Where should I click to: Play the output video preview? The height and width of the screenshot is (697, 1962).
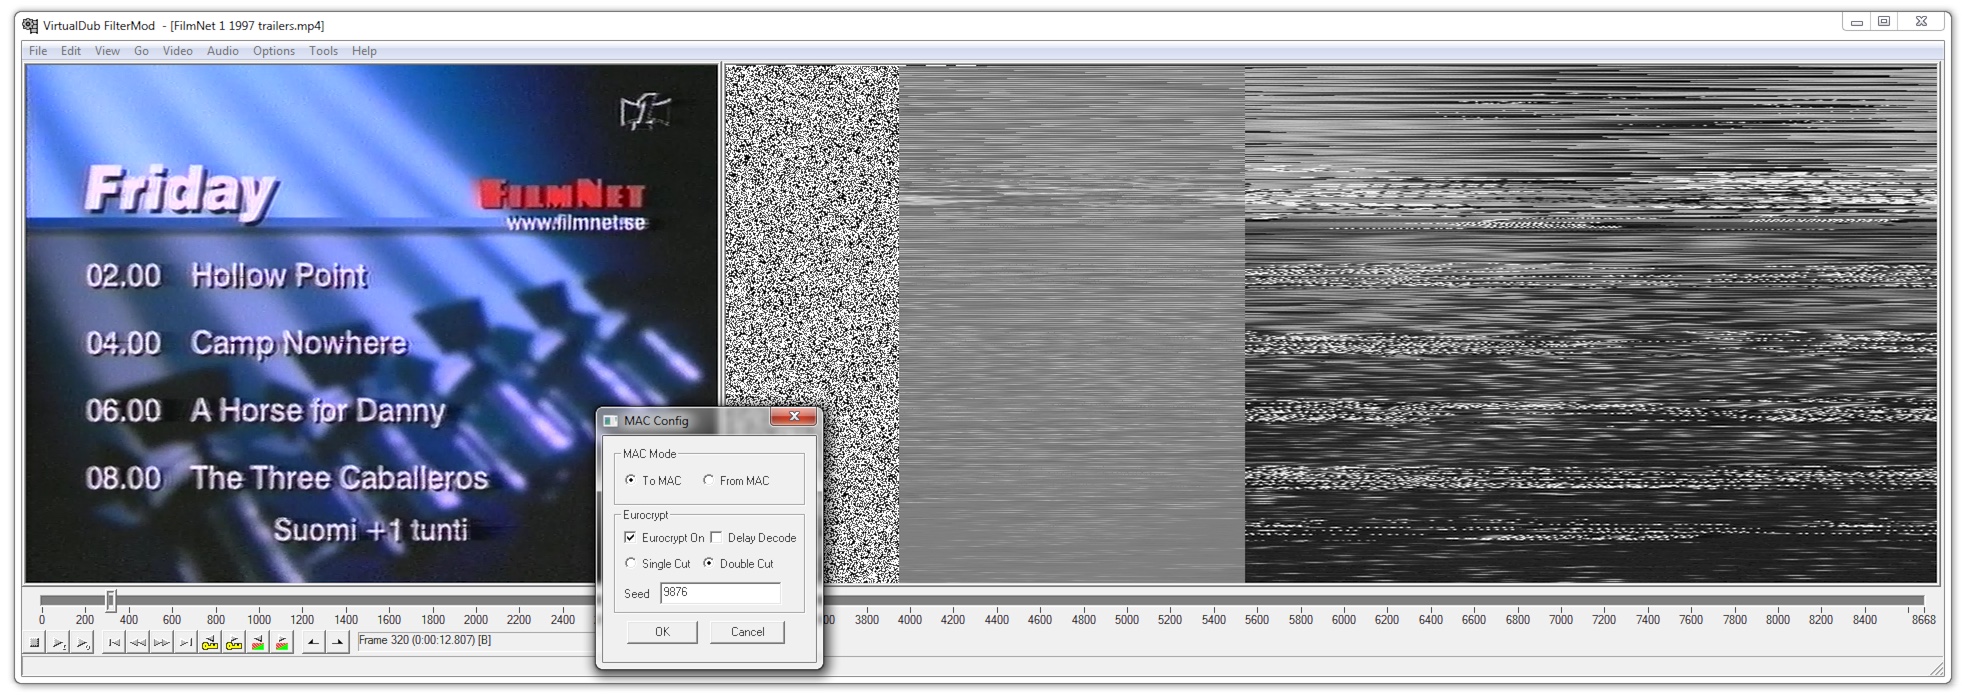83,643
